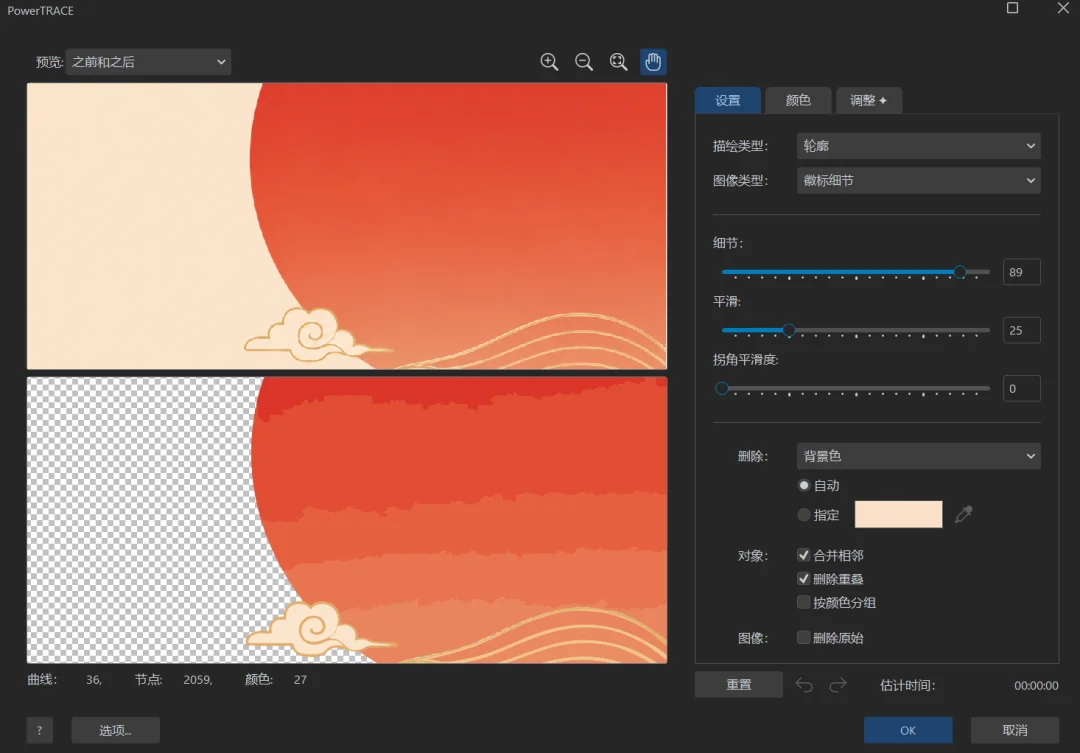Click the 细节 value field showing 89
Viewport: 1080px width, 753px height.
coord(1021,272)
